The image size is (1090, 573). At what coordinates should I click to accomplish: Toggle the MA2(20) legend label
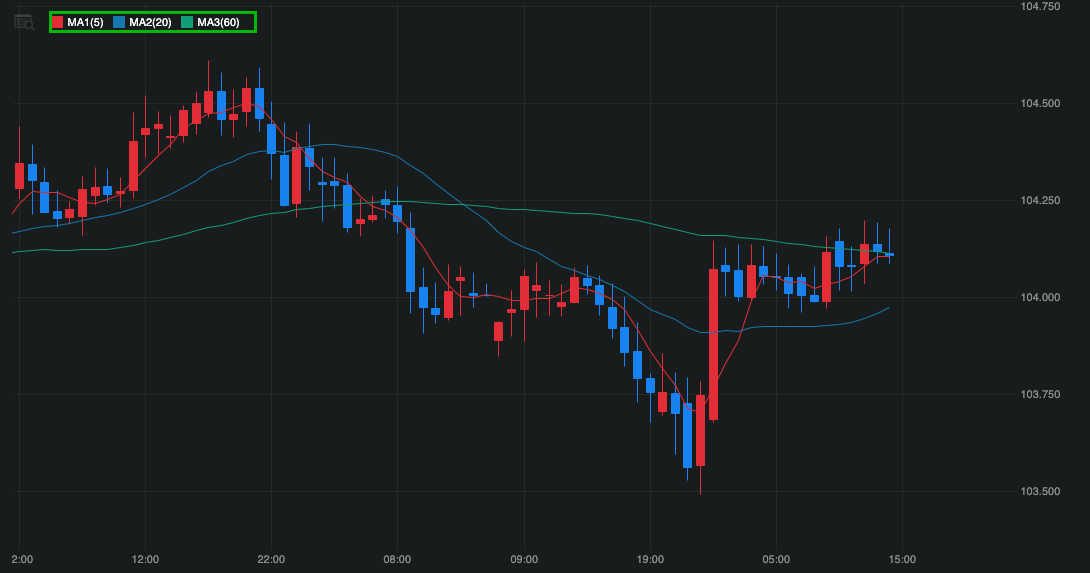tap(150, 22)
